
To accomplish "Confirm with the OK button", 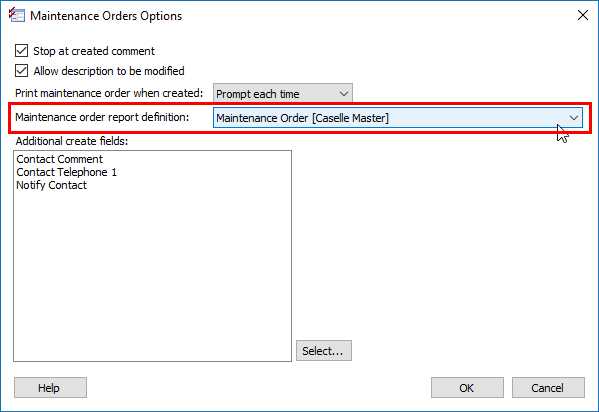I will tap(467, 388).
